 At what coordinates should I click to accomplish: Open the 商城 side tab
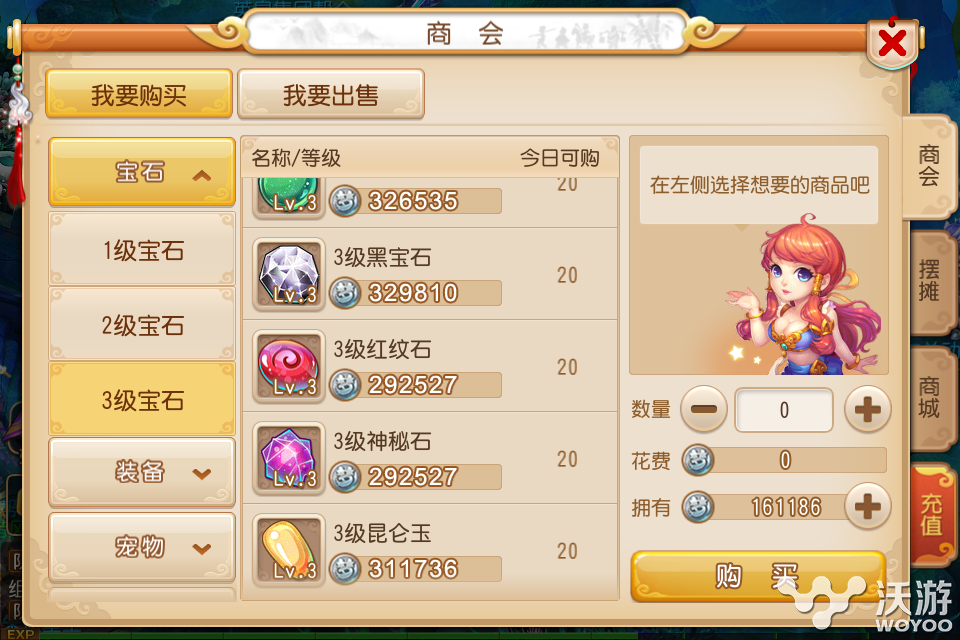pos(931,398)
